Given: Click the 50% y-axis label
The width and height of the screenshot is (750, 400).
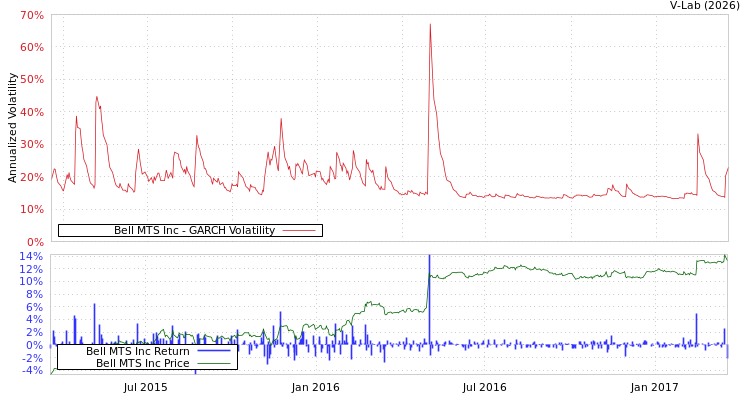Looking at the screenshot, I should pos(31,80).
